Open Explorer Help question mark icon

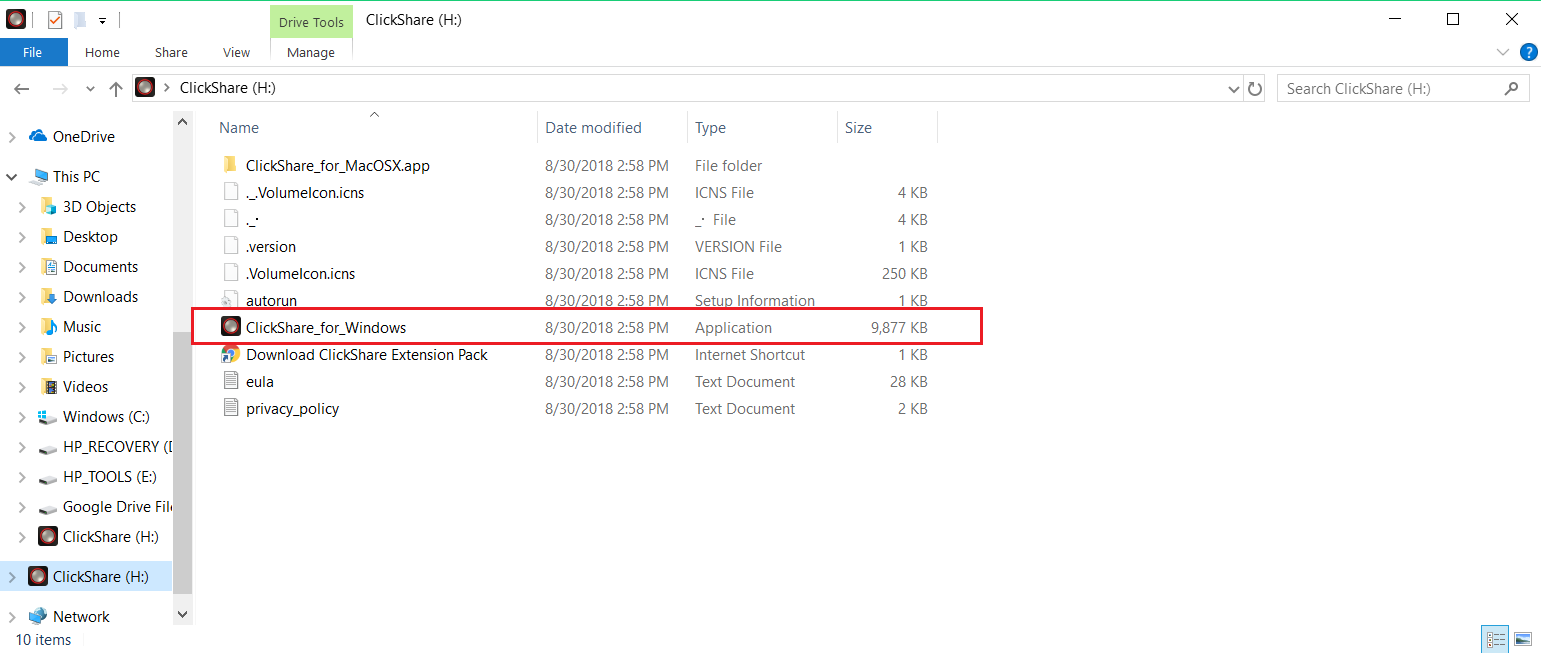1528,52
